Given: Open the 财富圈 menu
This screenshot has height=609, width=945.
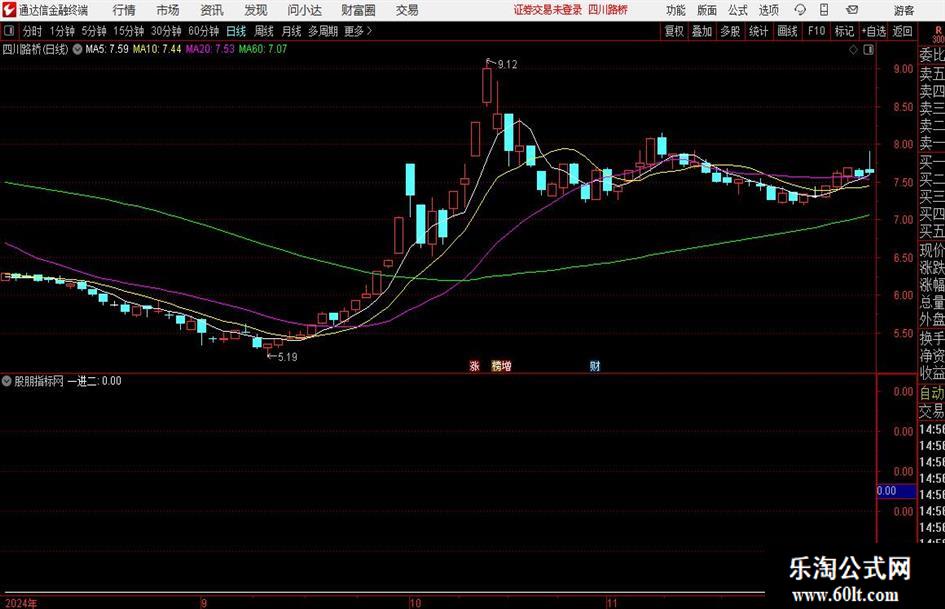Looking at the screenshot, I should pyautogui.click(x=358, y=10).
